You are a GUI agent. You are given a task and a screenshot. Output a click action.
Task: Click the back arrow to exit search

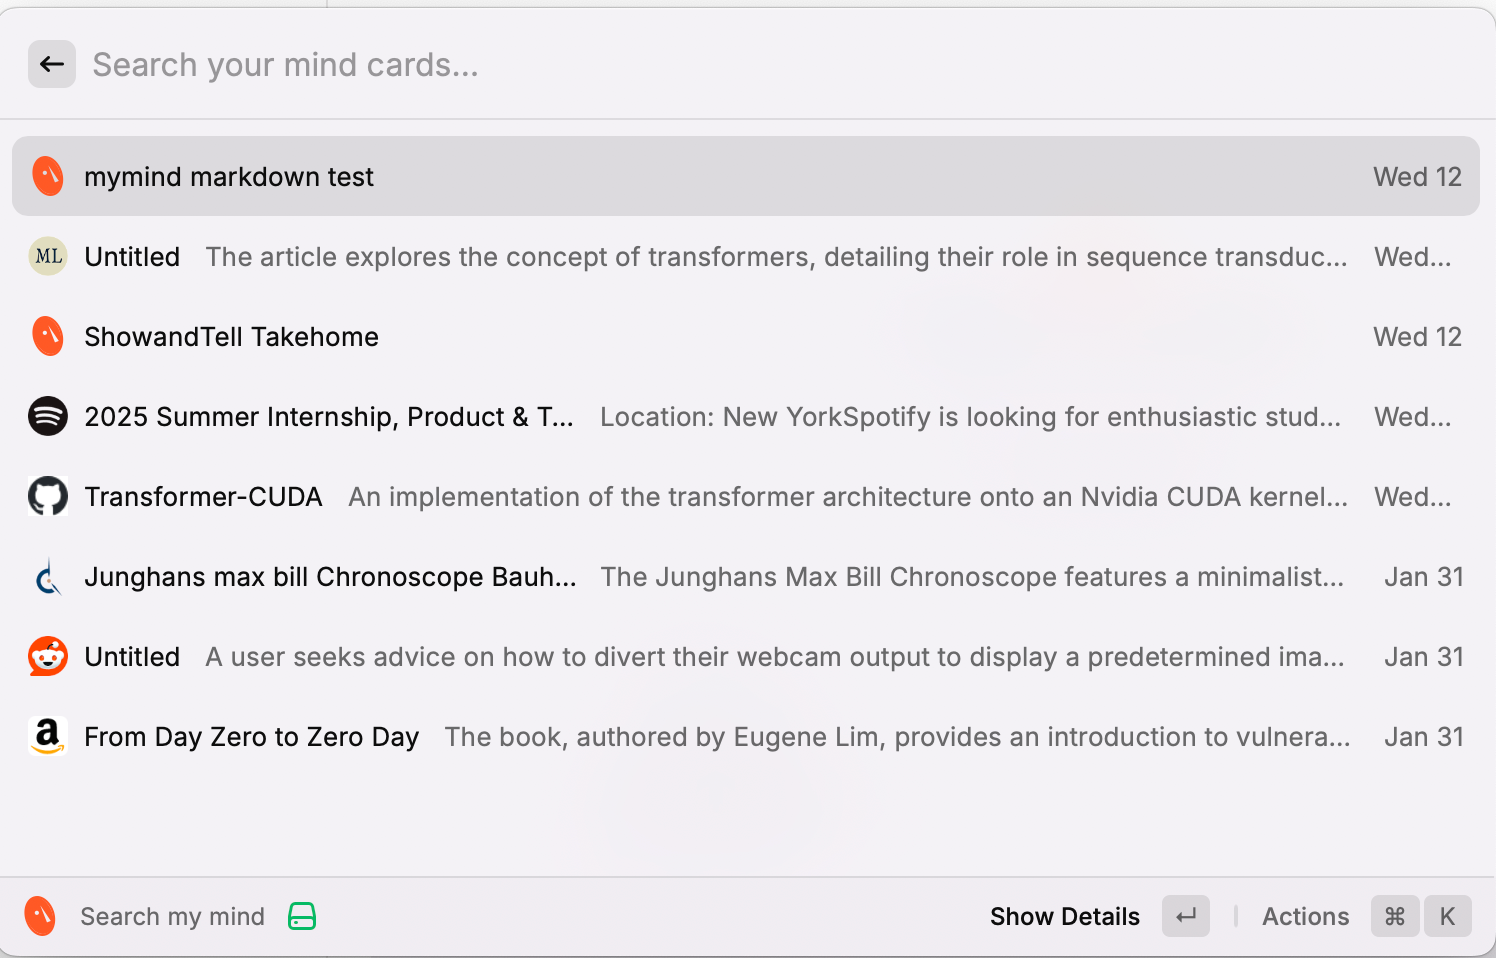pyautogui.click(x=51, y=63)
